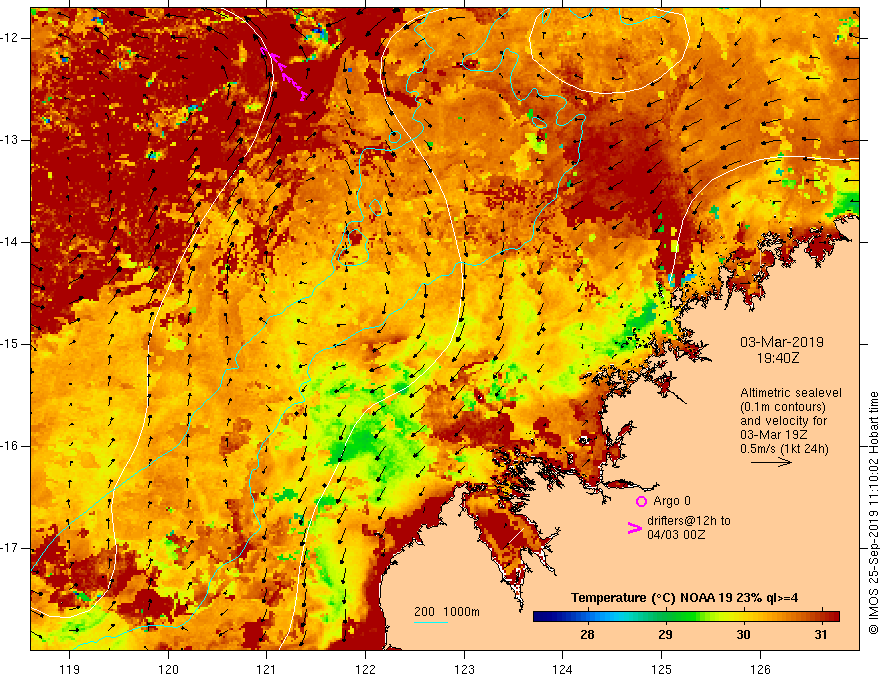Click the time text 19:40Z
880x680 pixels.
(778, 357)
